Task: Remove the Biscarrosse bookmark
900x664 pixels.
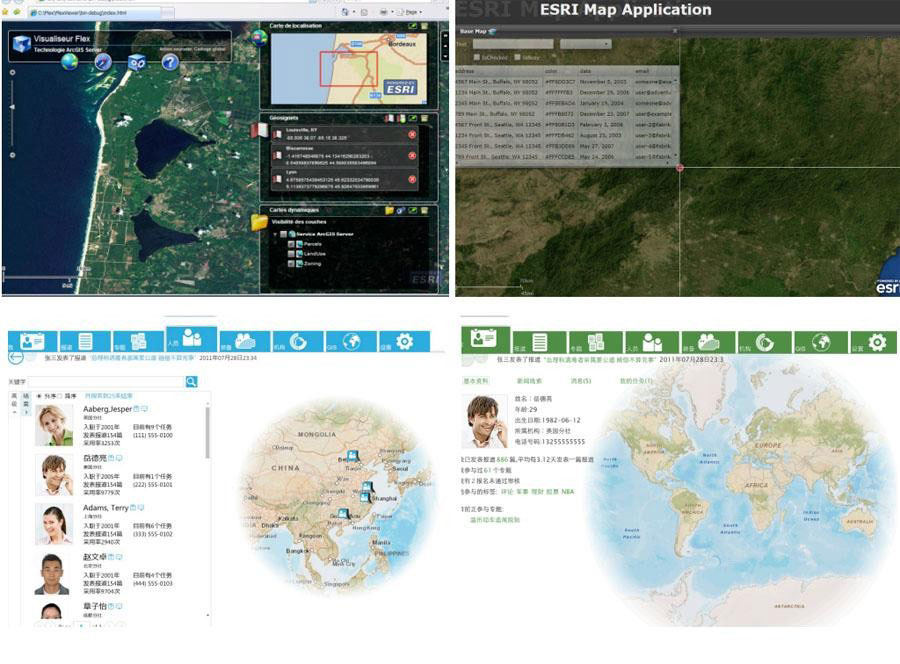Action: 412,156
